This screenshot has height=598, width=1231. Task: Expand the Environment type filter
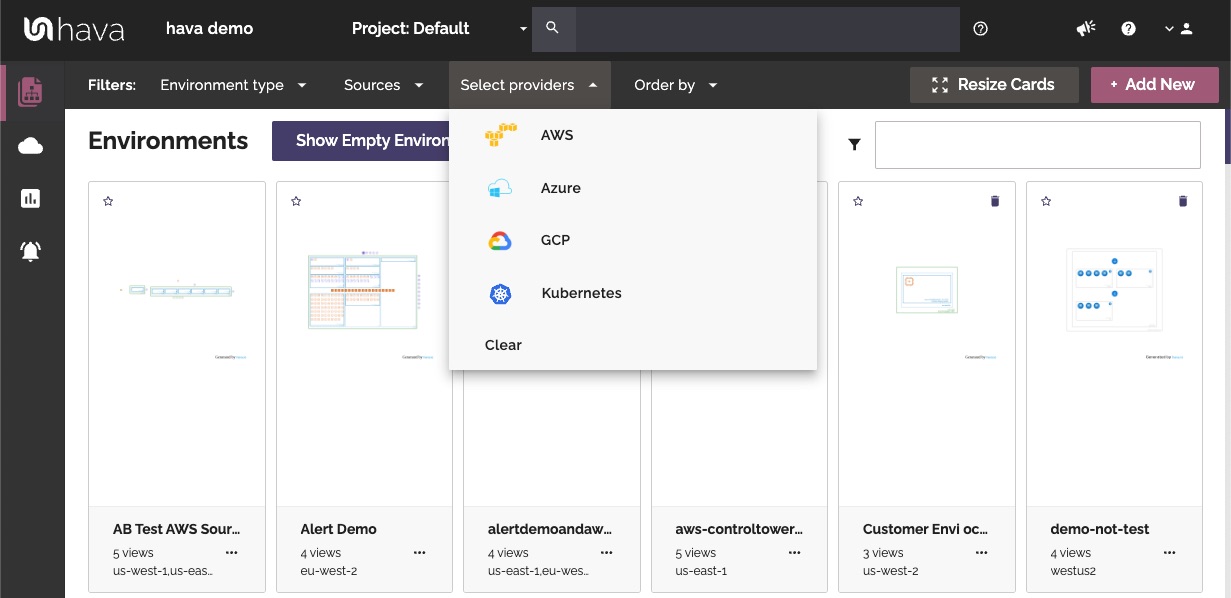233,85
